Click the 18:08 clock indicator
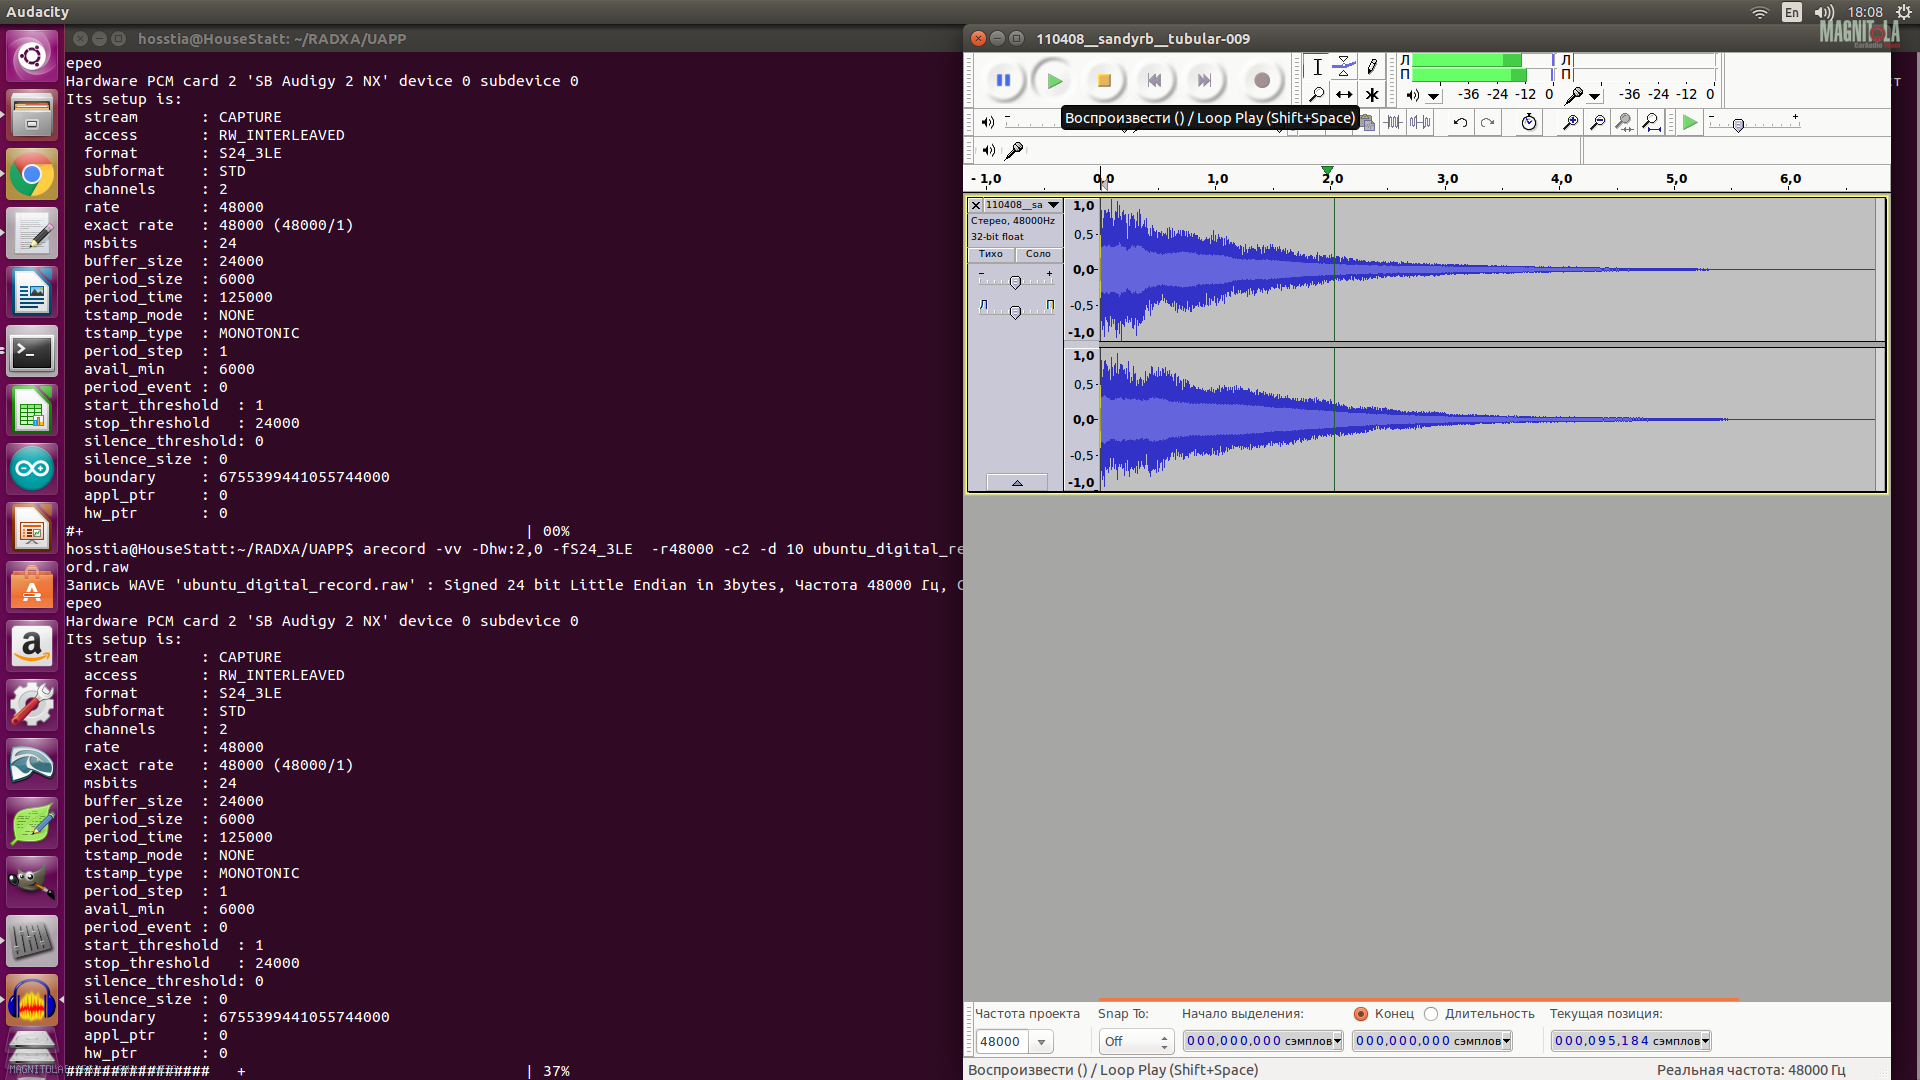Viewport: 1920px width, 1080px height. pyautogui.click(x=1865, y=12)
